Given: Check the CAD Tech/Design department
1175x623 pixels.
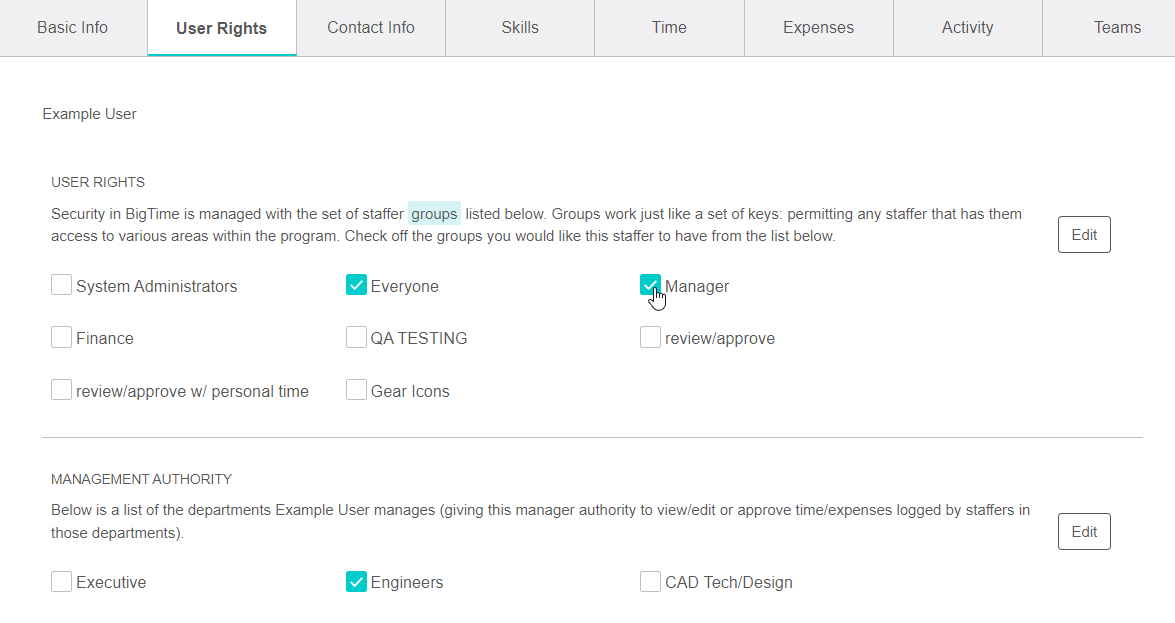Looking at the screenshot, I should coord(650,581).
